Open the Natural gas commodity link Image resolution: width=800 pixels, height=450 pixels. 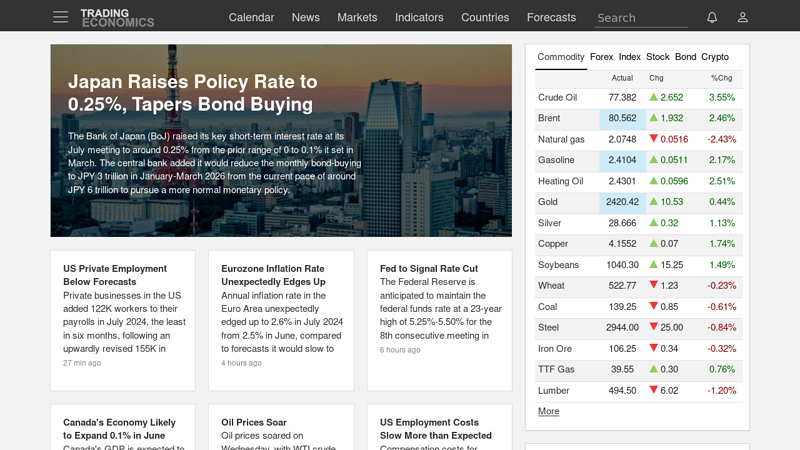point(561,139)
